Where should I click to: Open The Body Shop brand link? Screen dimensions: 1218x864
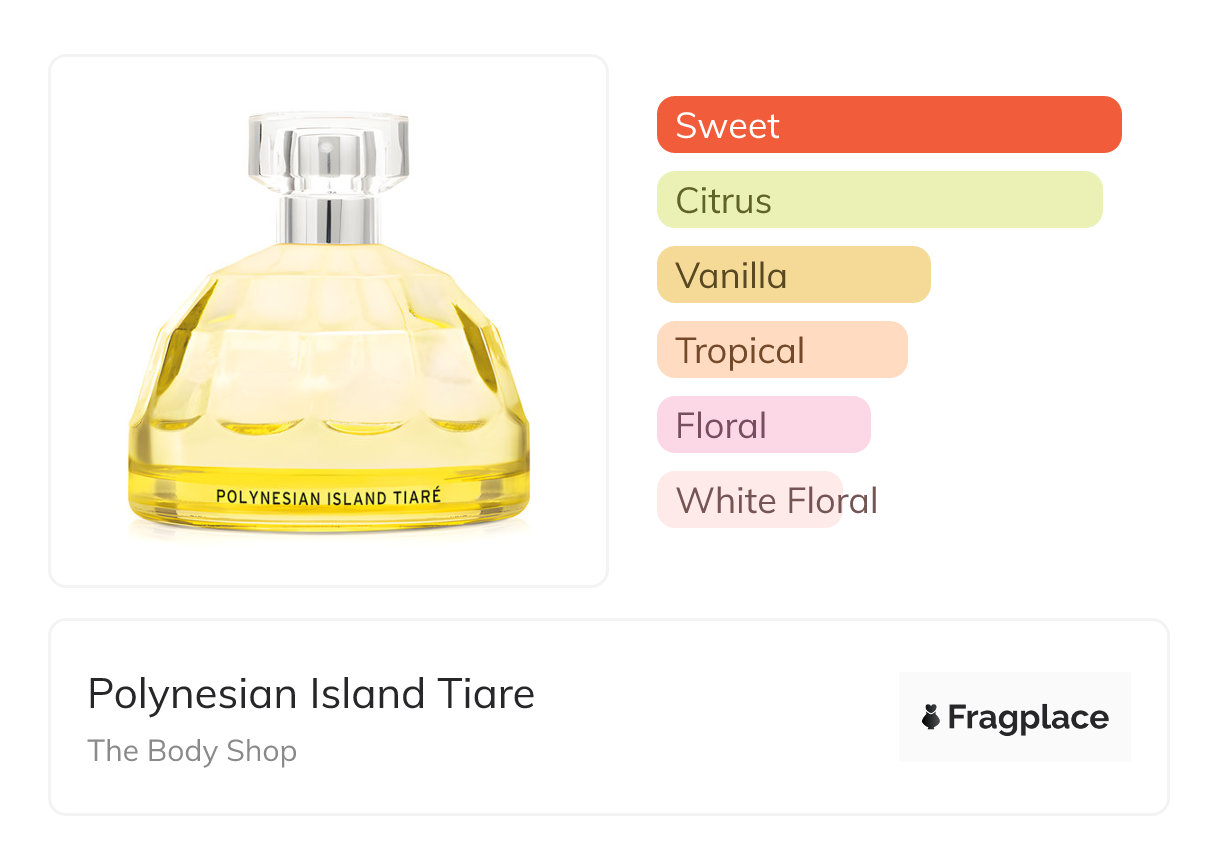click(192, 751)
